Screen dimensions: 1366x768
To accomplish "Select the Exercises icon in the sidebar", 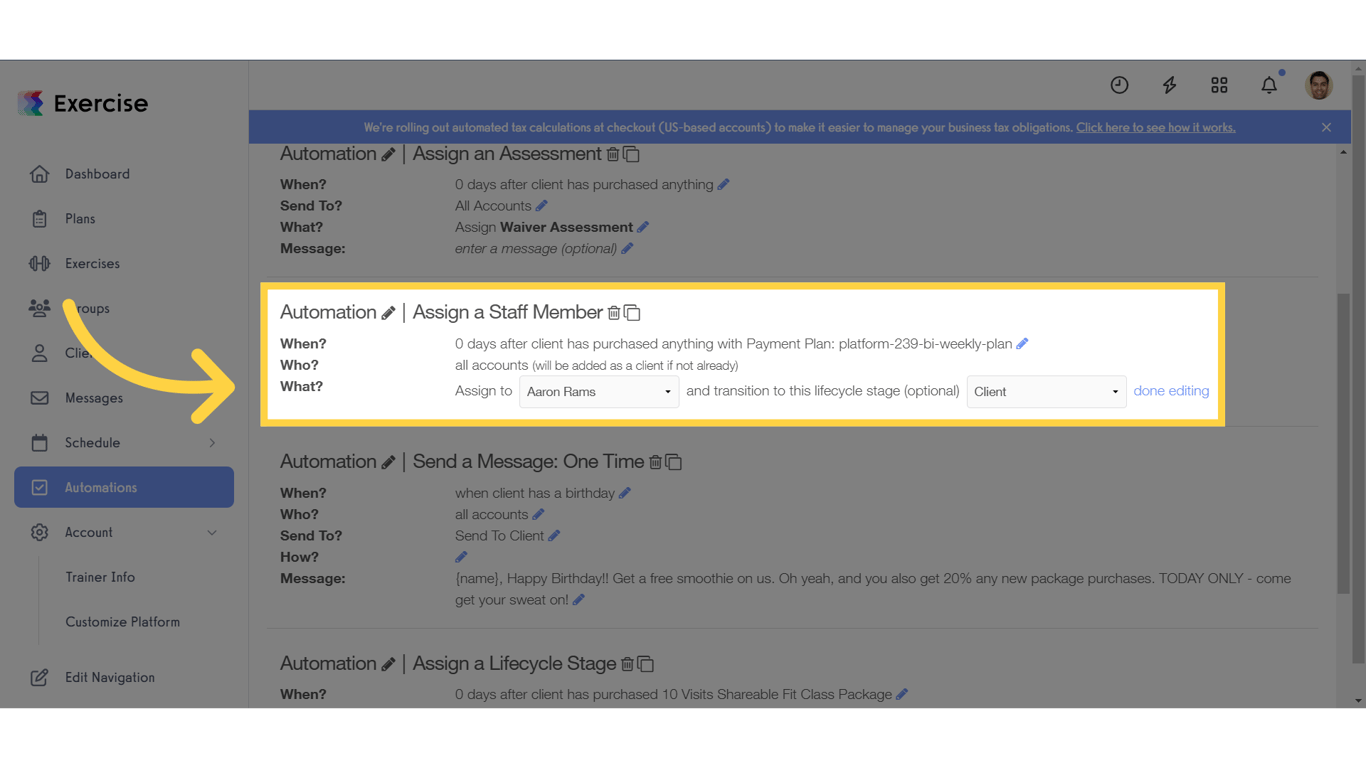I will click(x=39, y=263).
